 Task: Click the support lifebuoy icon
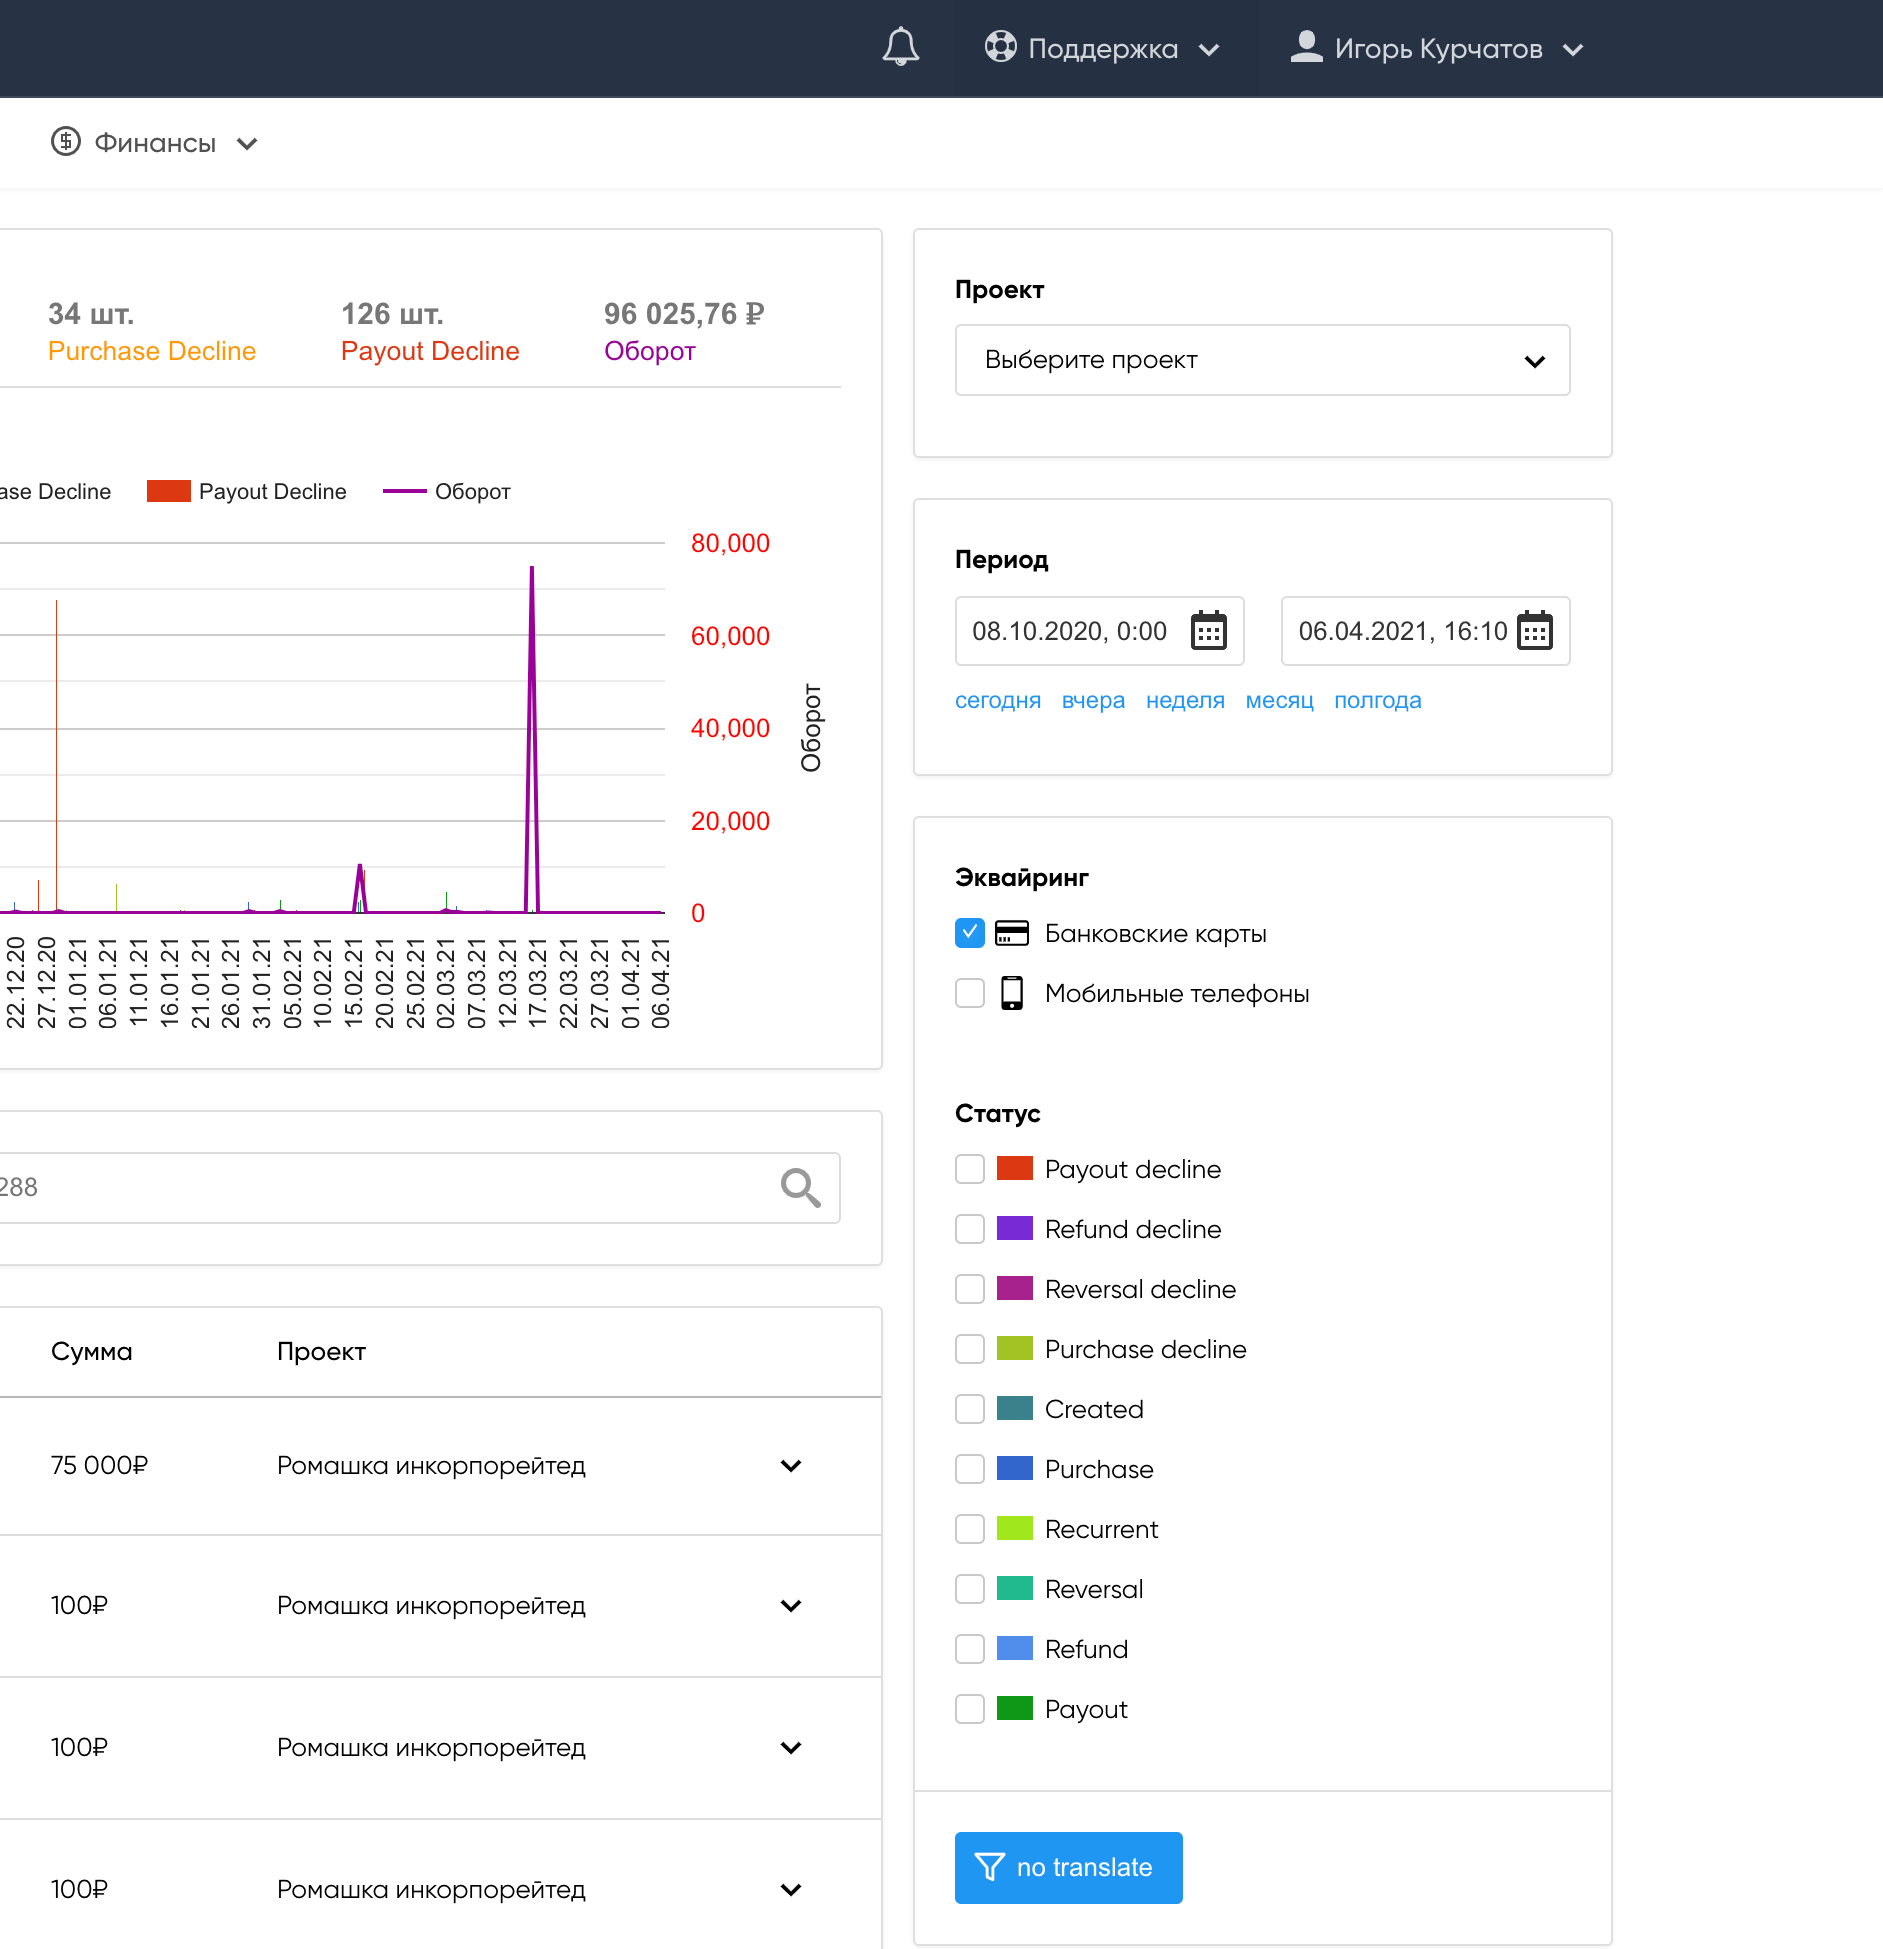tap(1000, 47)
